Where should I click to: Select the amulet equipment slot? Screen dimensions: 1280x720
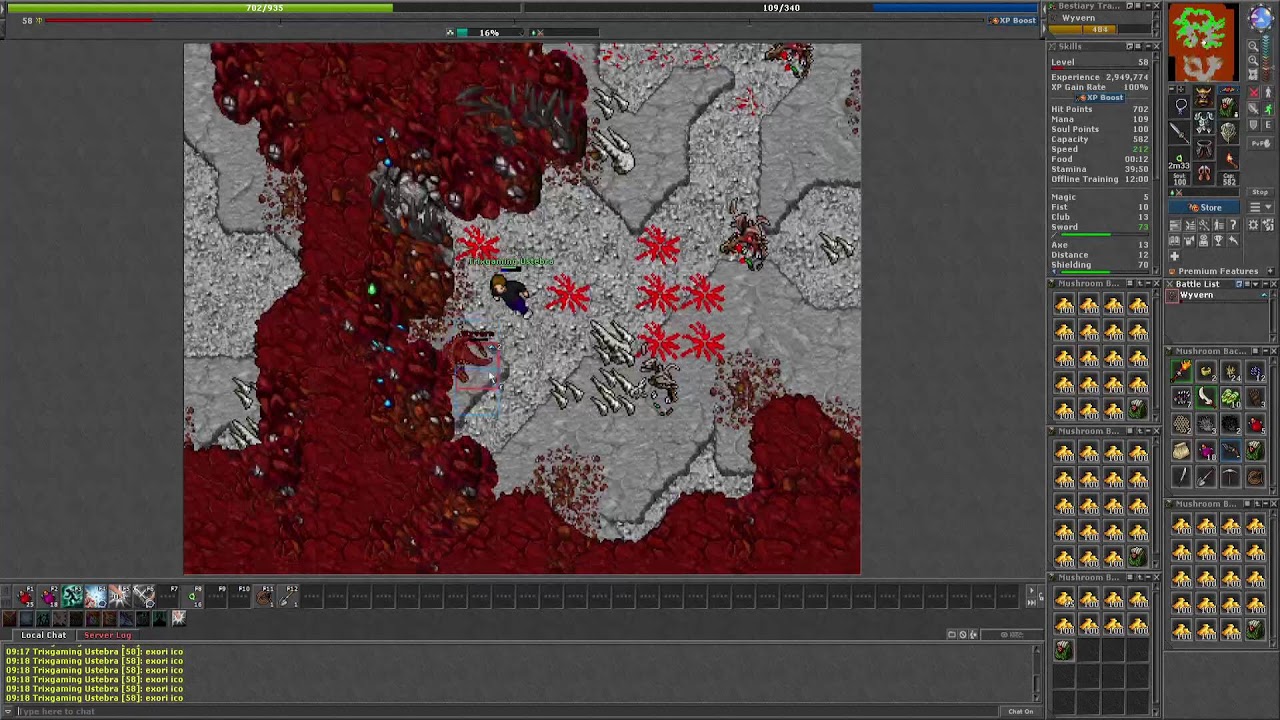click(1179, 106)
